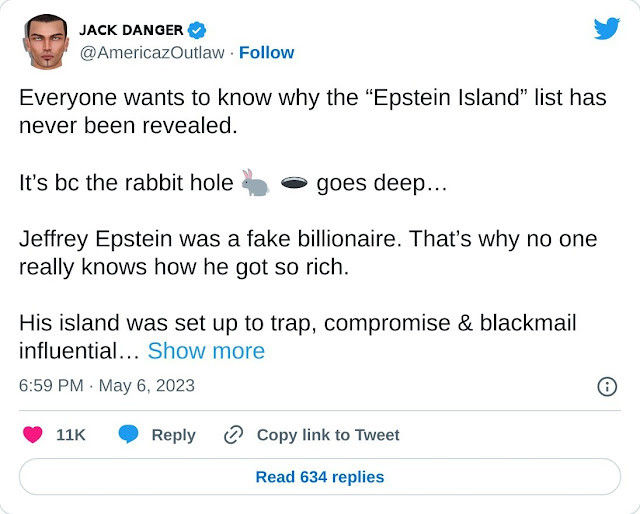Click the JACK DANGER display name
This screenshot has width=640, height=514.
pyautogui.click(x=131, y=30)
